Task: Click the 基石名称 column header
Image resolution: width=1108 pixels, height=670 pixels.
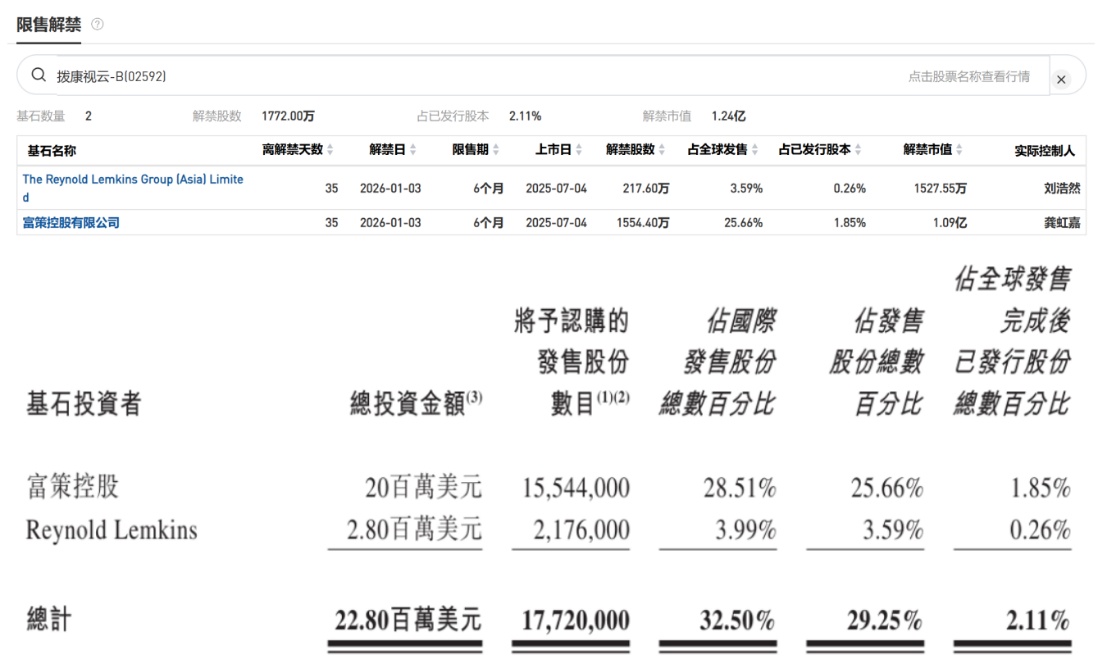Action: click(x=51, y=151)
